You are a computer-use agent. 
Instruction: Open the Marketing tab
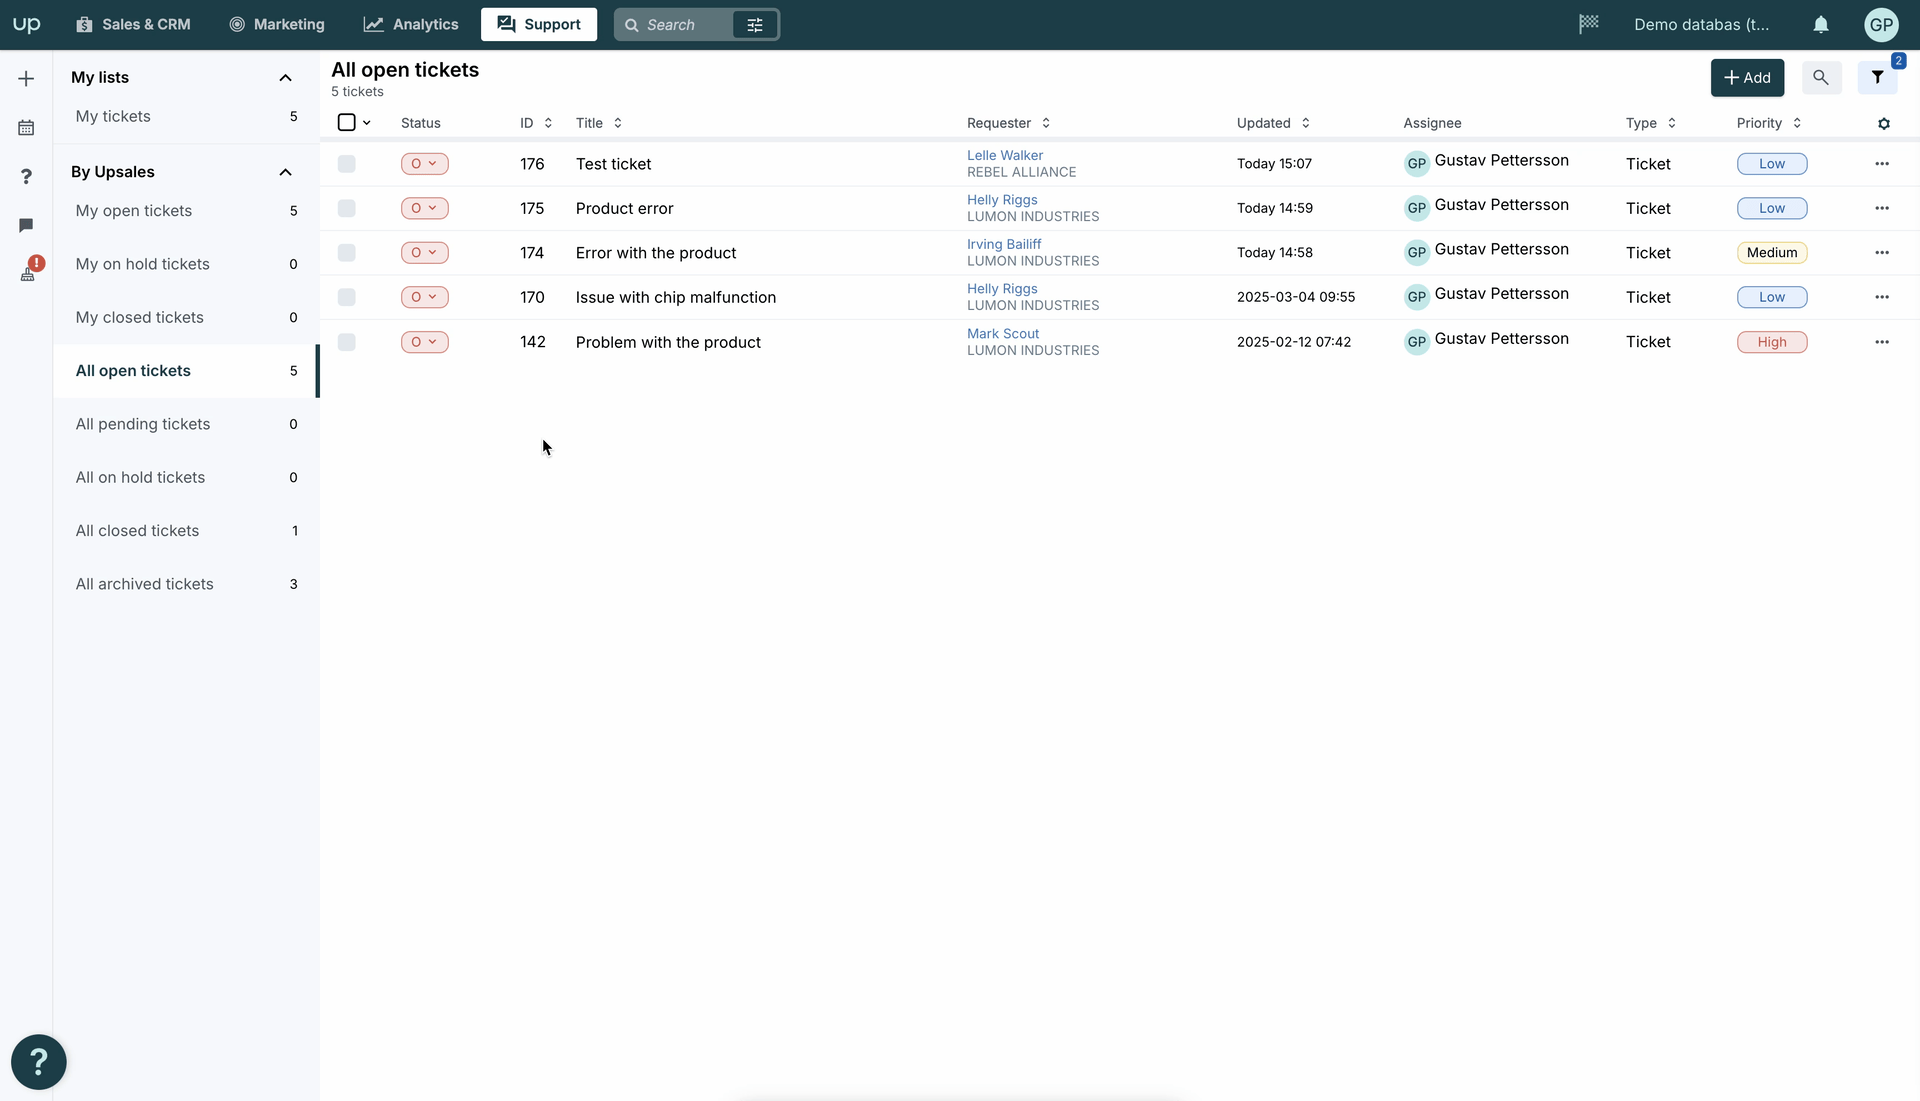pyautogui.click(x=277, y=24)
